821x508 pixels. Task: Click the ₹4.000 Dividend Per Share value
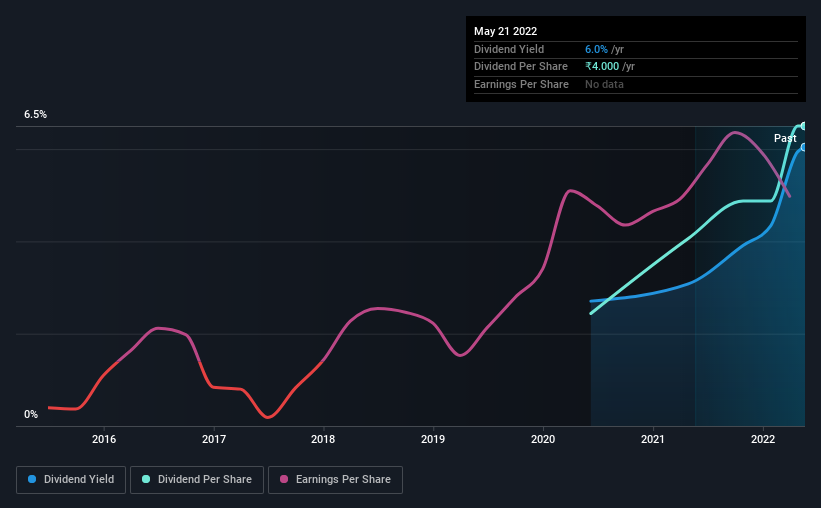tap(602, 67)
